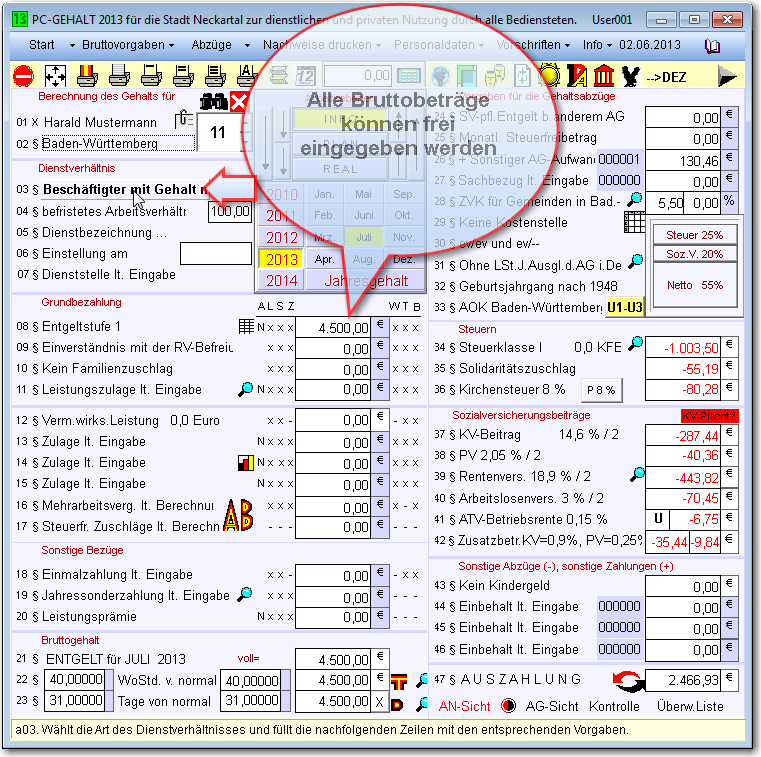Click the P 8 % Kirchensteuer button
The width and height of the screenshot is (761, 757).
tap(601, 390)
